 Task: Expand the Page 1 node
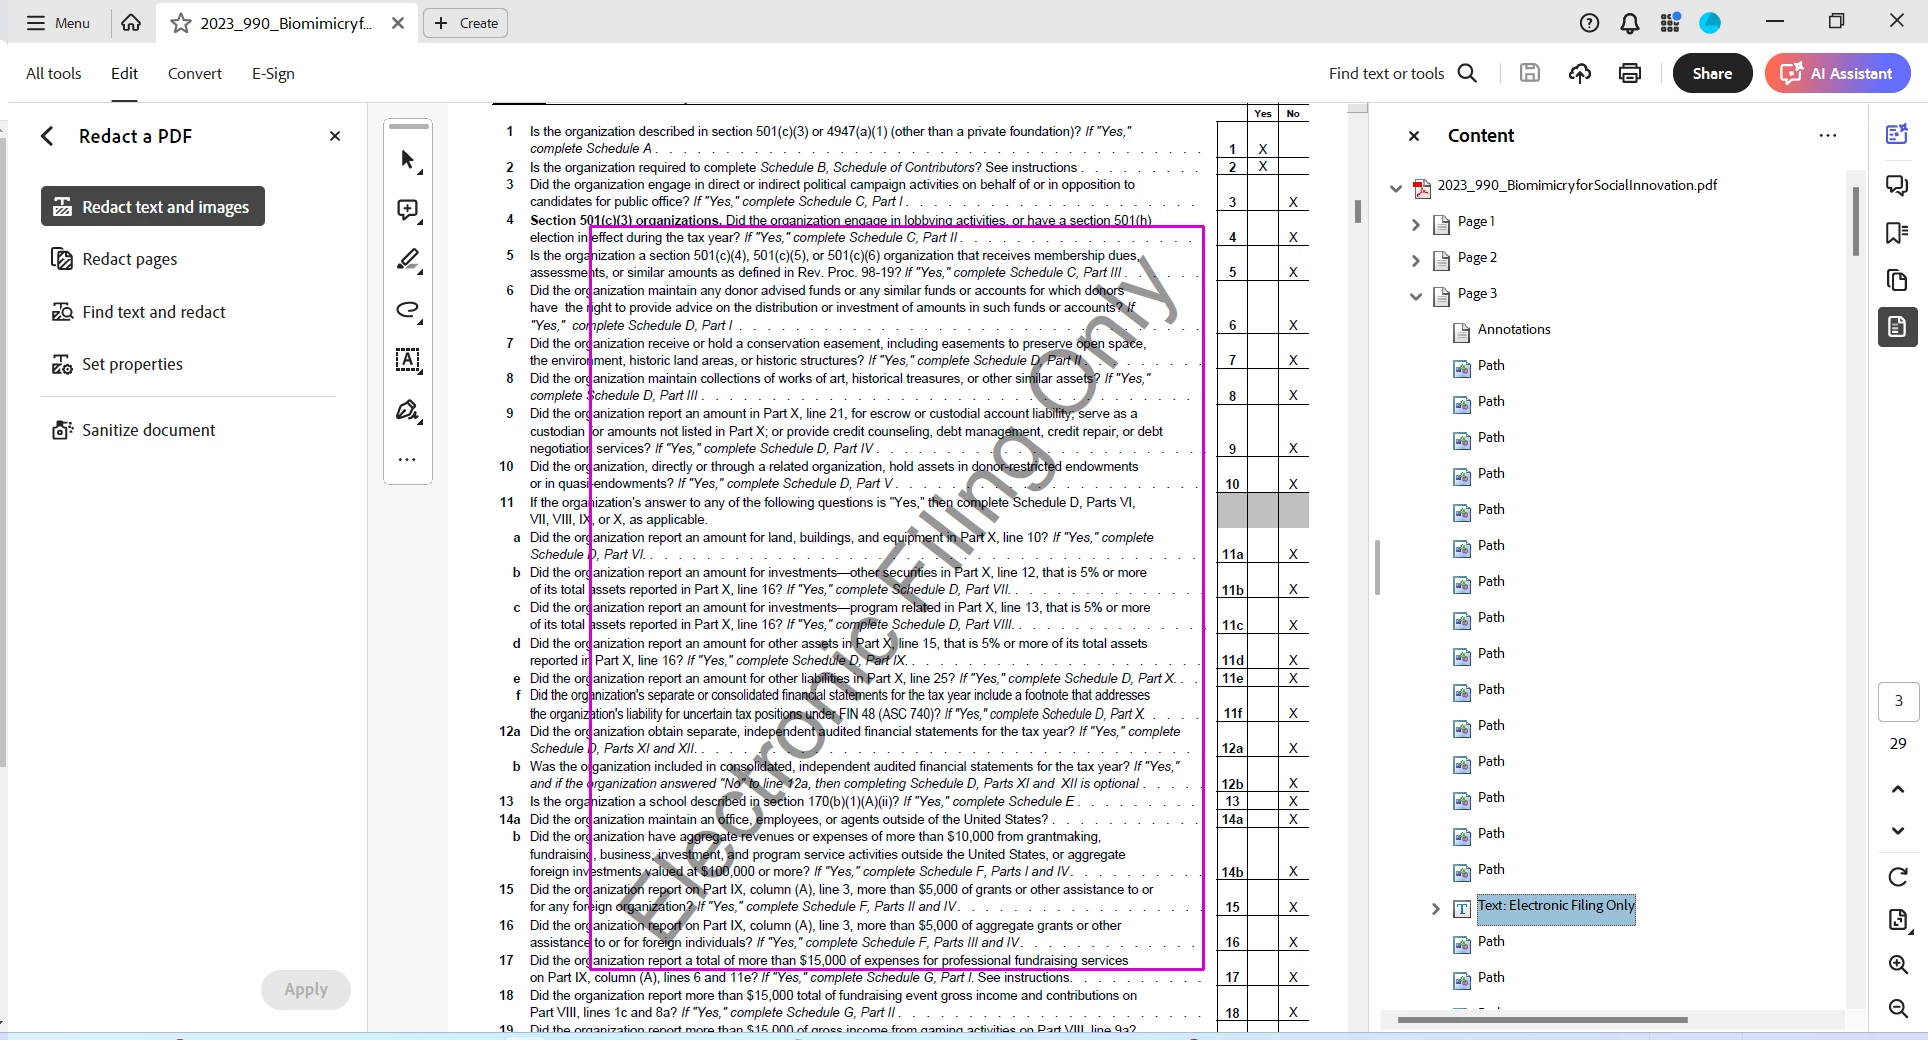1416,224
